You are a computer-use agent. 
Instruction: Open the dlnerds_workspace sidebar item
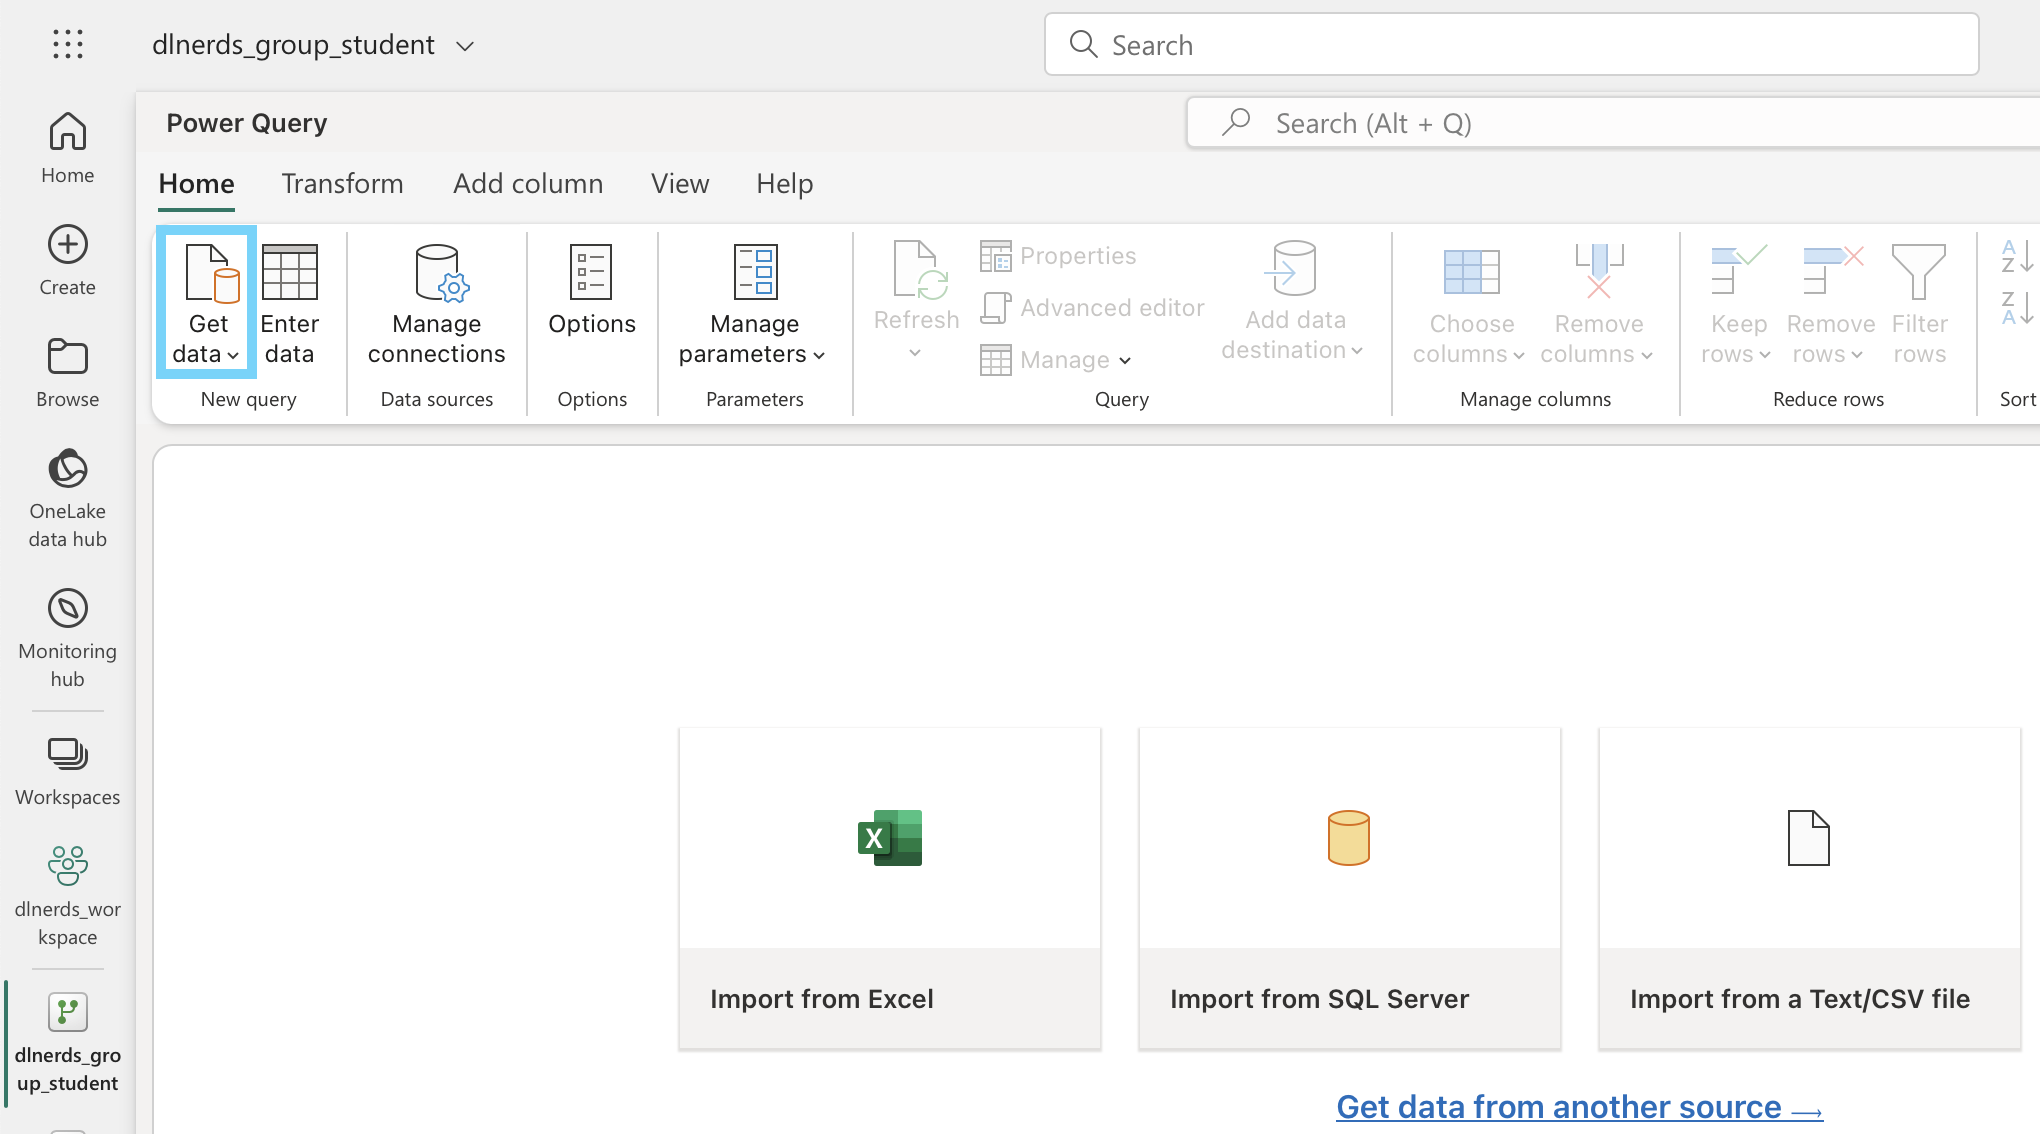coord(68,895)
